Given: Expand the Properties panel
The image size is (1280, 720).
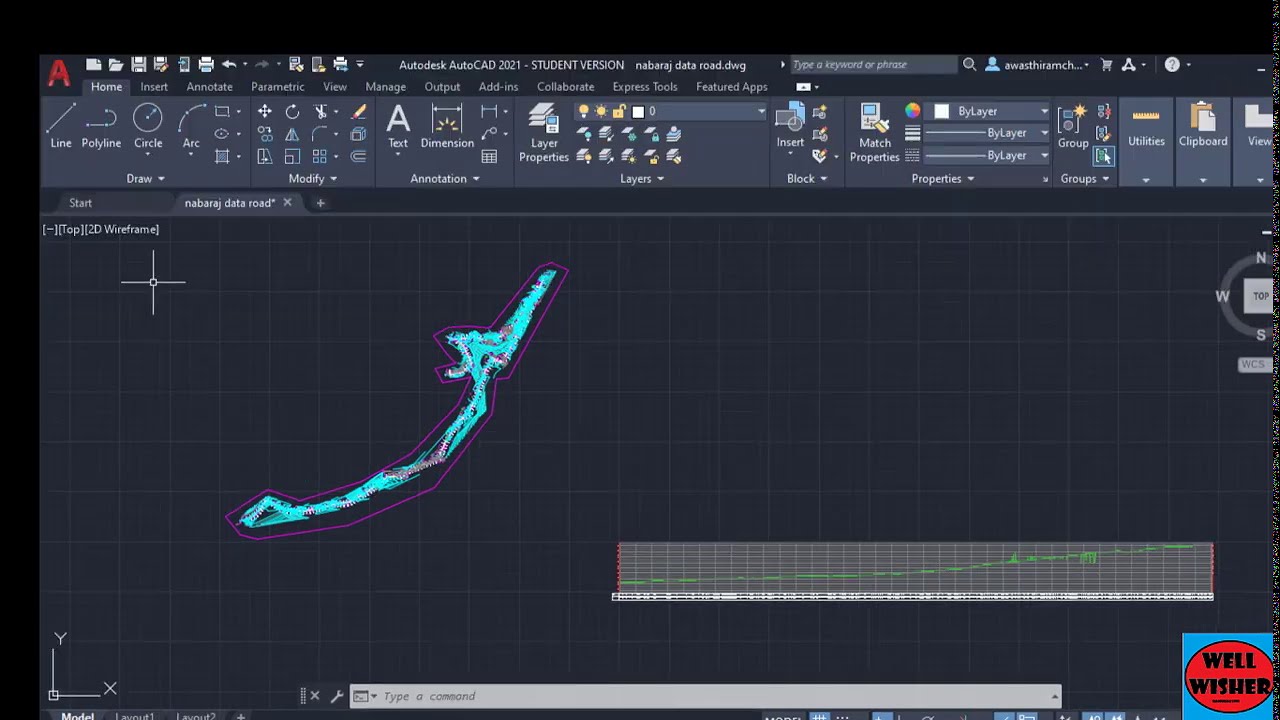Looking at the screenshot, I should (943, 178).
